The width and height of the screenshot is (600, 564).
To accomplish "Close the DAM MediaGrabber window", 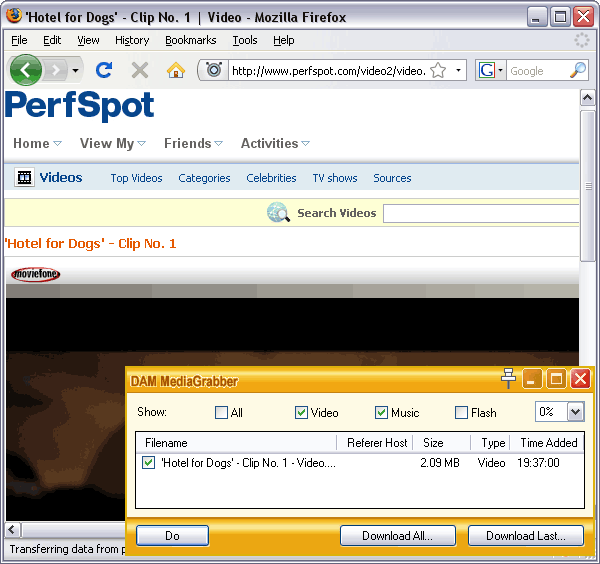I will click(x=580, y=379).
